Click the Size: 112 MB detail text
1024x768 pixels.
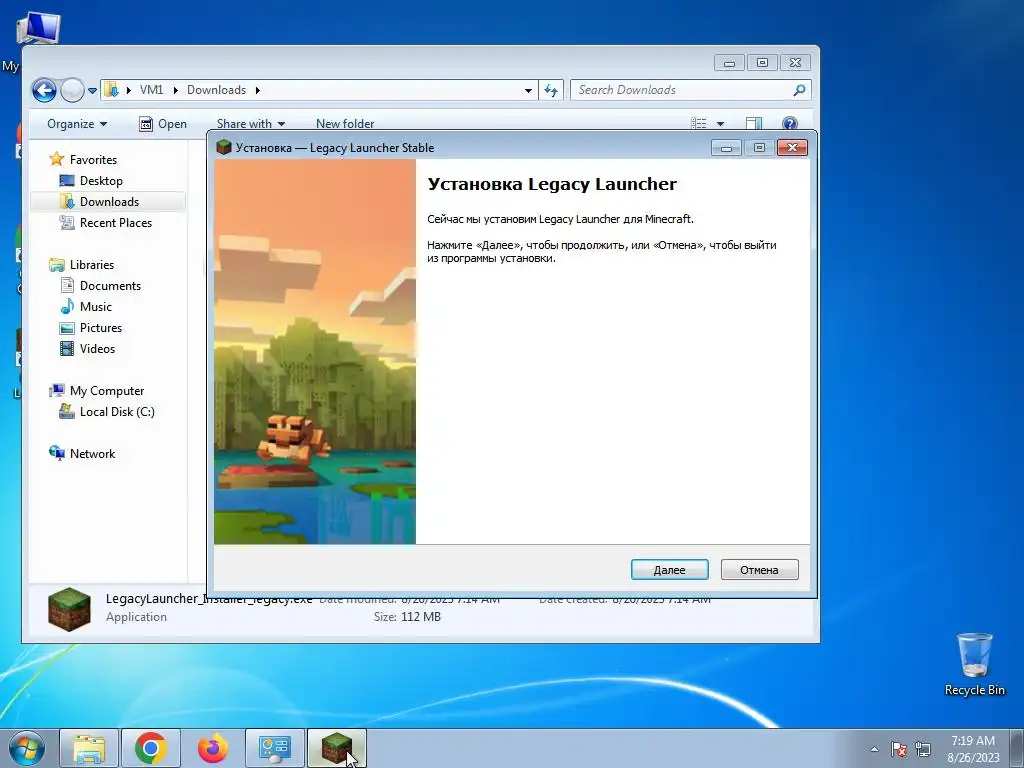[x=407, y=616]
